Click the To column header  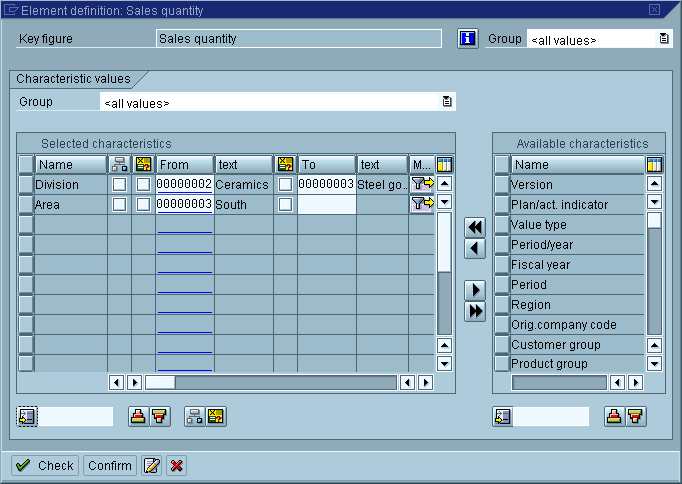click(x=327, y=164)
